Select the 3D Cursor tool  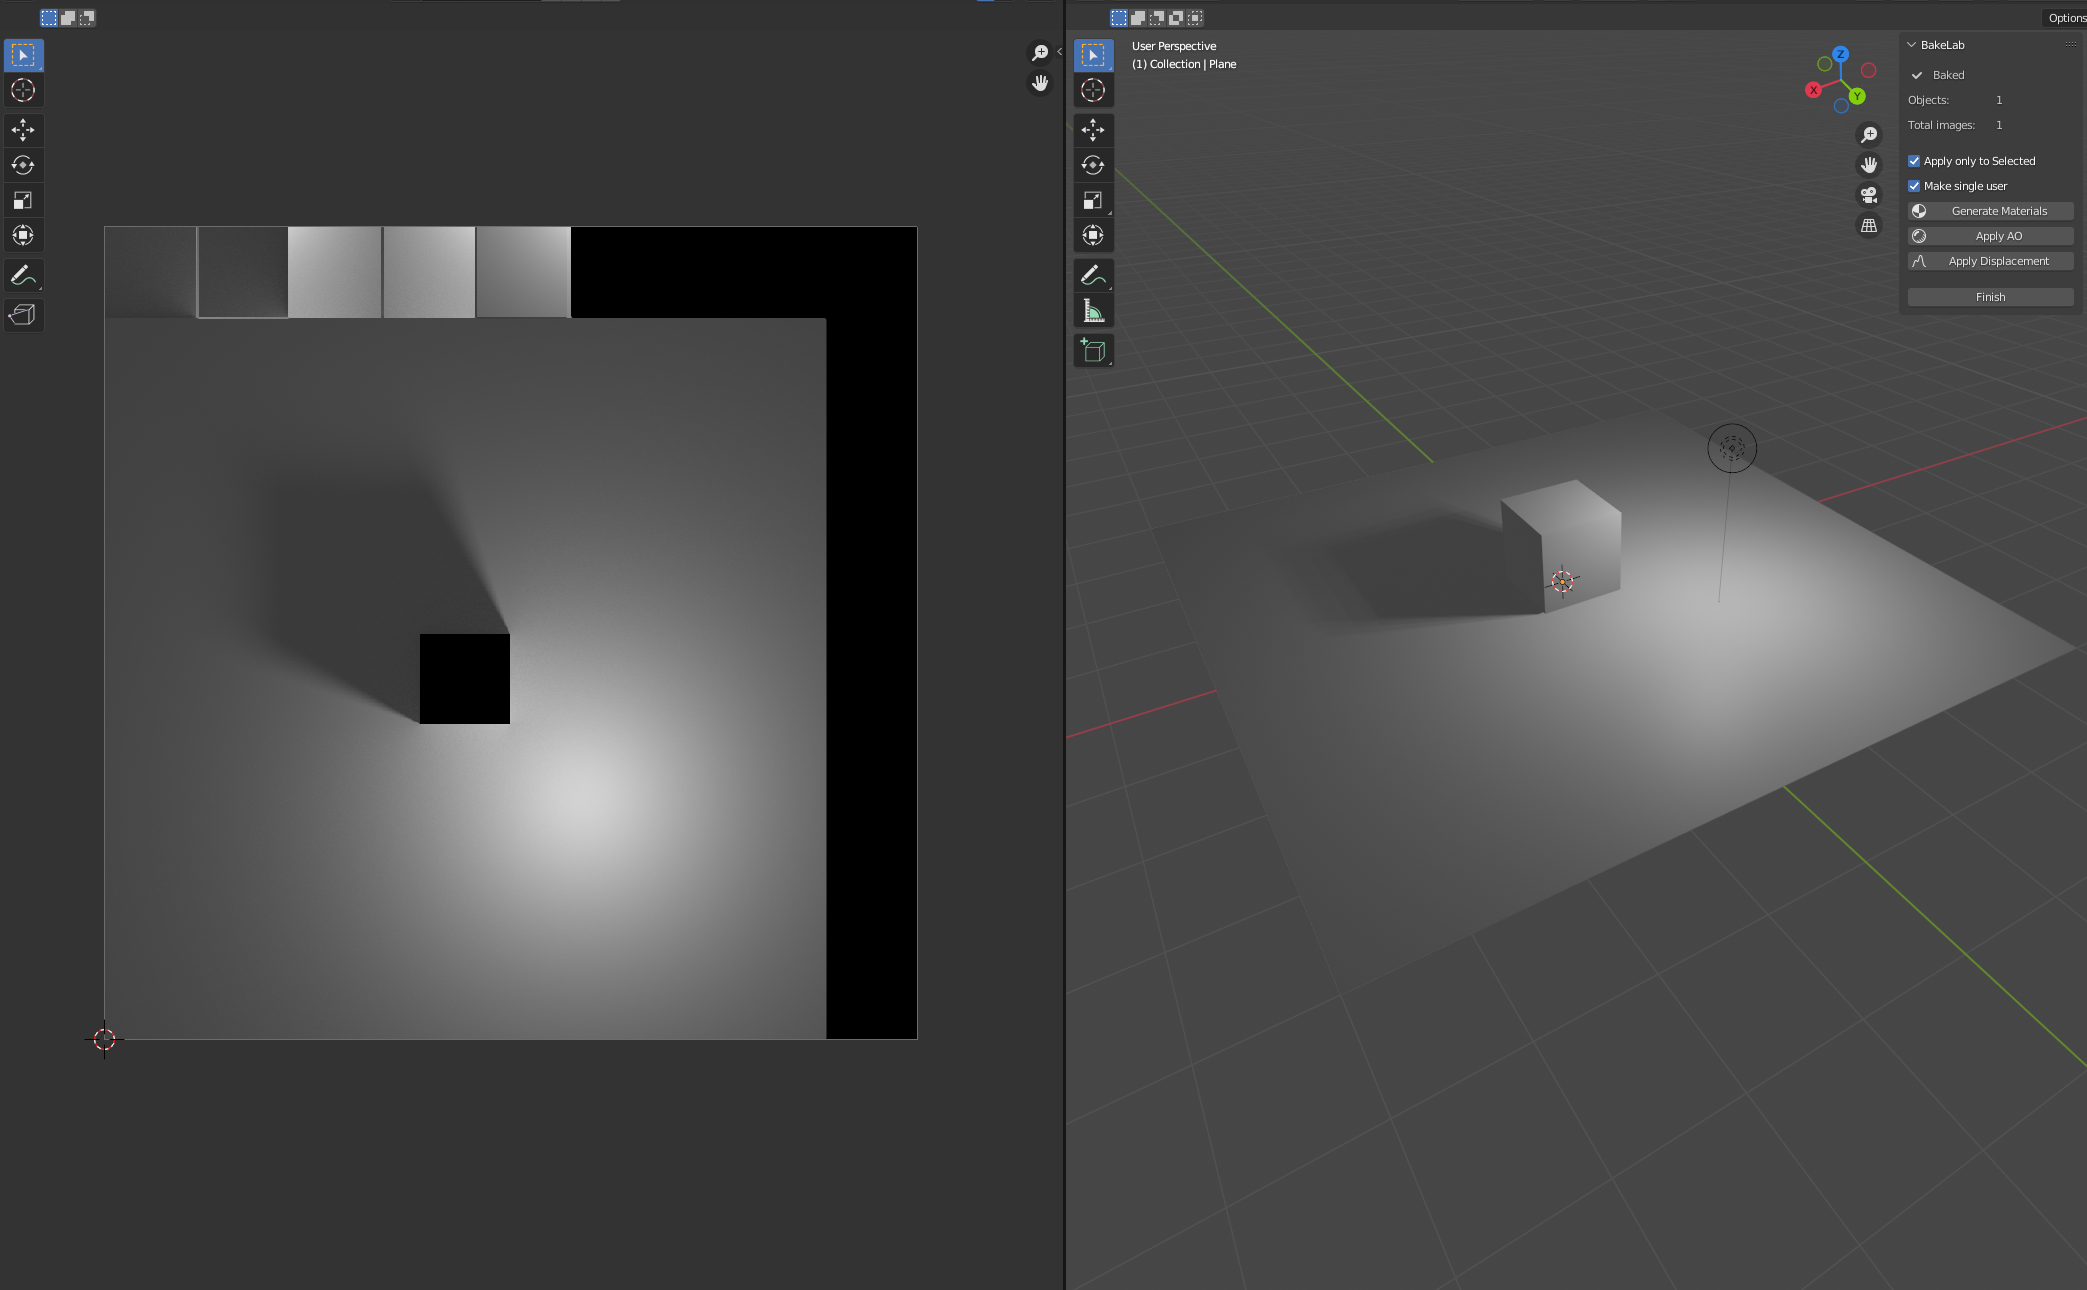pyautogui.click(x=1093, y=89)
